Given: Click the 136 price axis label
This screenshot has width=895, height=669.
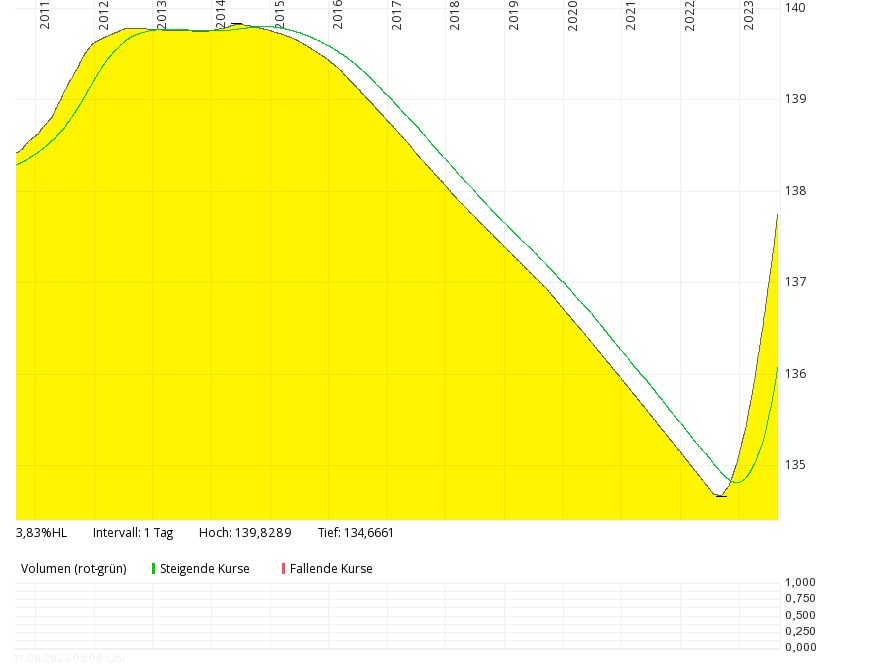Looking at the screenshot, I should click(796, 373).
